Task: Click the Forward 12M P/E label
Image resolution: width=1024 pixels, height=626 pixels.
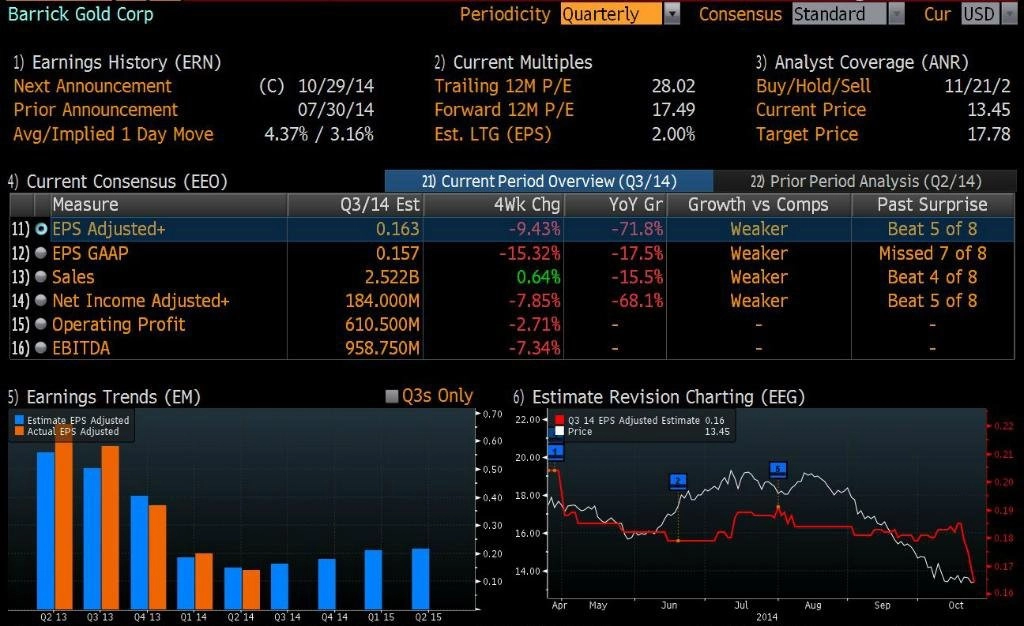Action: click(x=504, y=110)
